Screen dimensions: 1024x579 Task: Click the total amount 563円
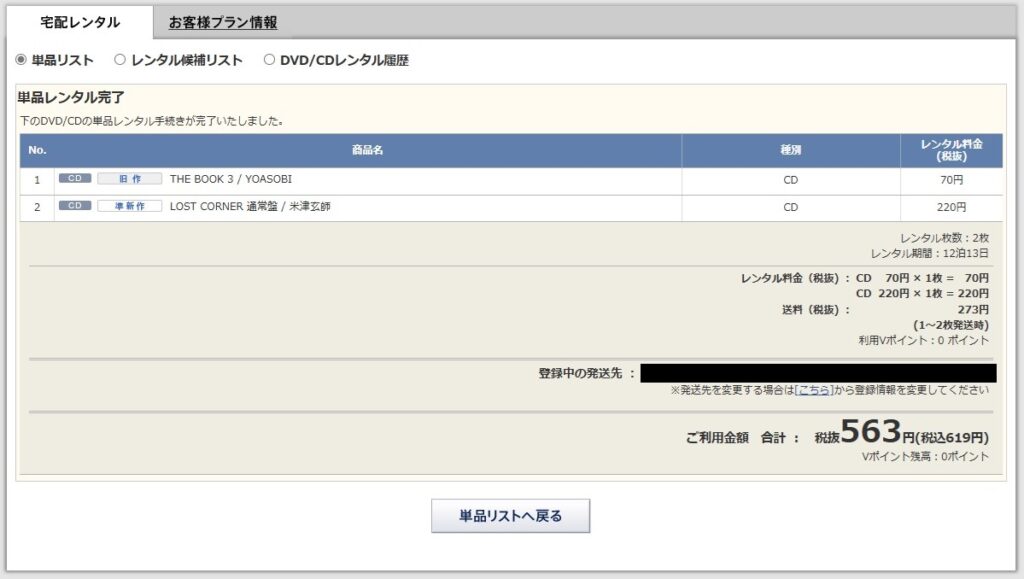tap(878, 431)
